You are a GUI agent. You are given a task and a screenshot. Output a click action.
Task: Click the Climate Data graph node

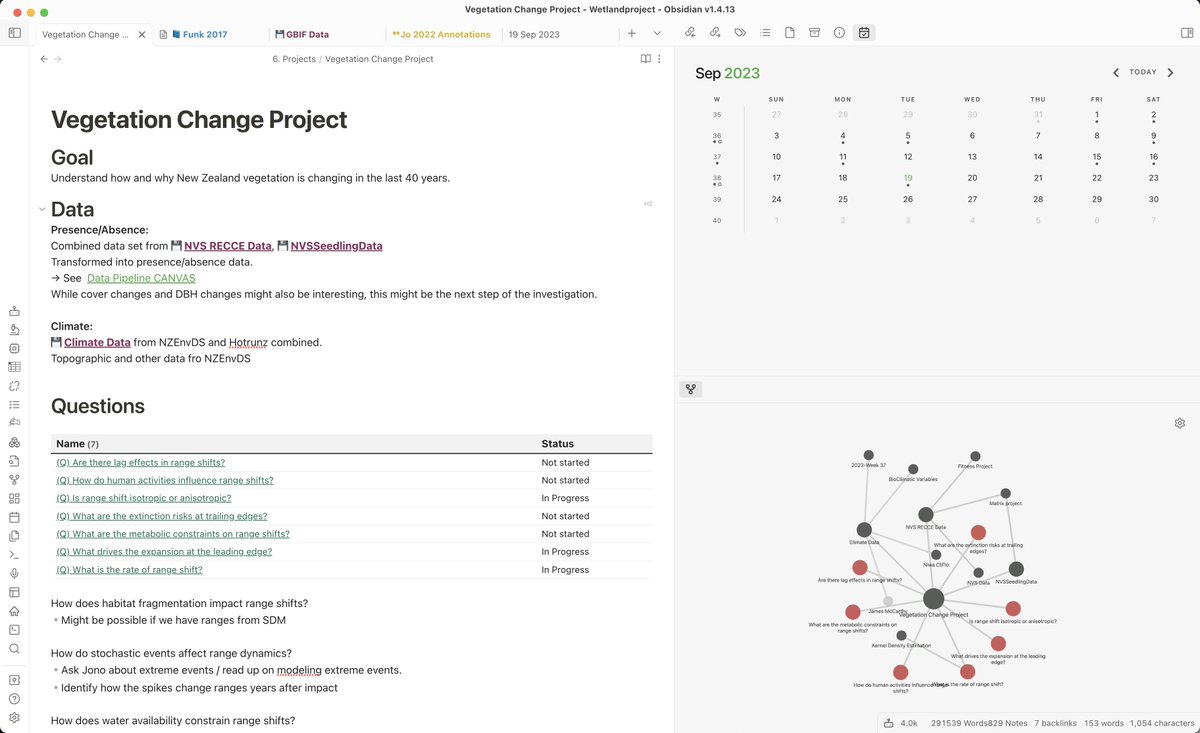coord(864,530)
